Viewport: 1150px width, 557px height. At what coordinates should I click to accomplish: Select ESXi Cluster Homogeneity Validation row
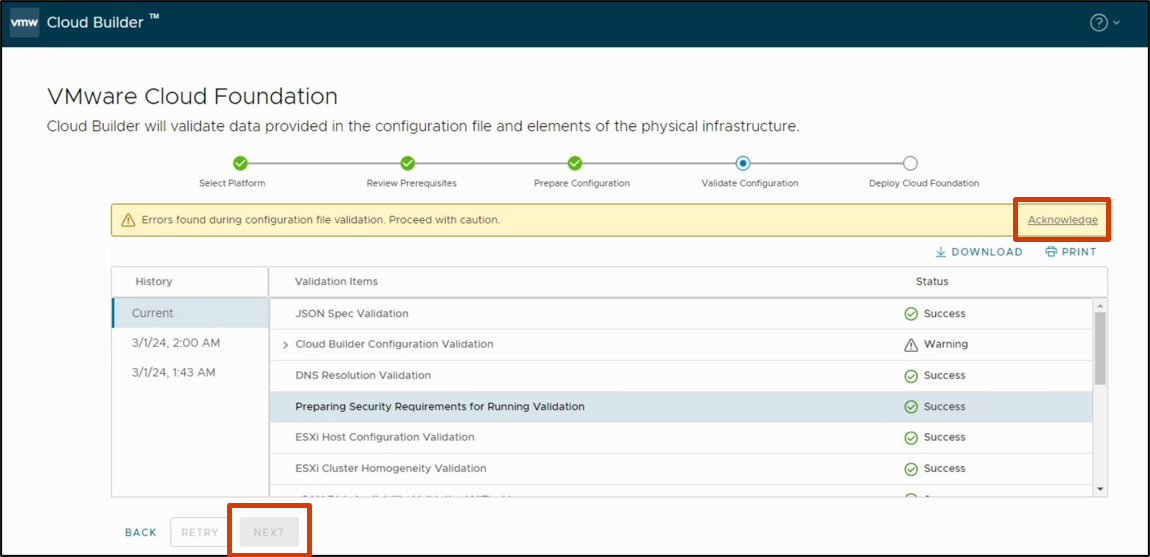click(682, 468)
